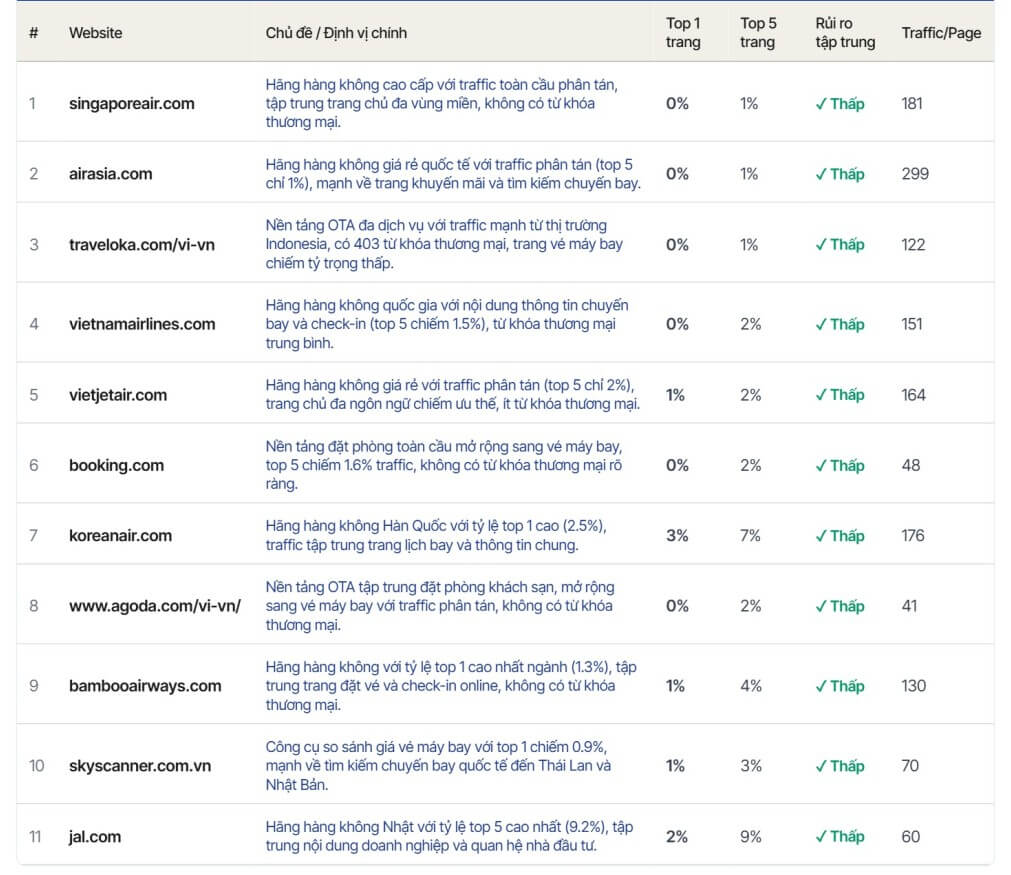
Task: Open the airasia.com website entry
Action: [x=110, y=173]
